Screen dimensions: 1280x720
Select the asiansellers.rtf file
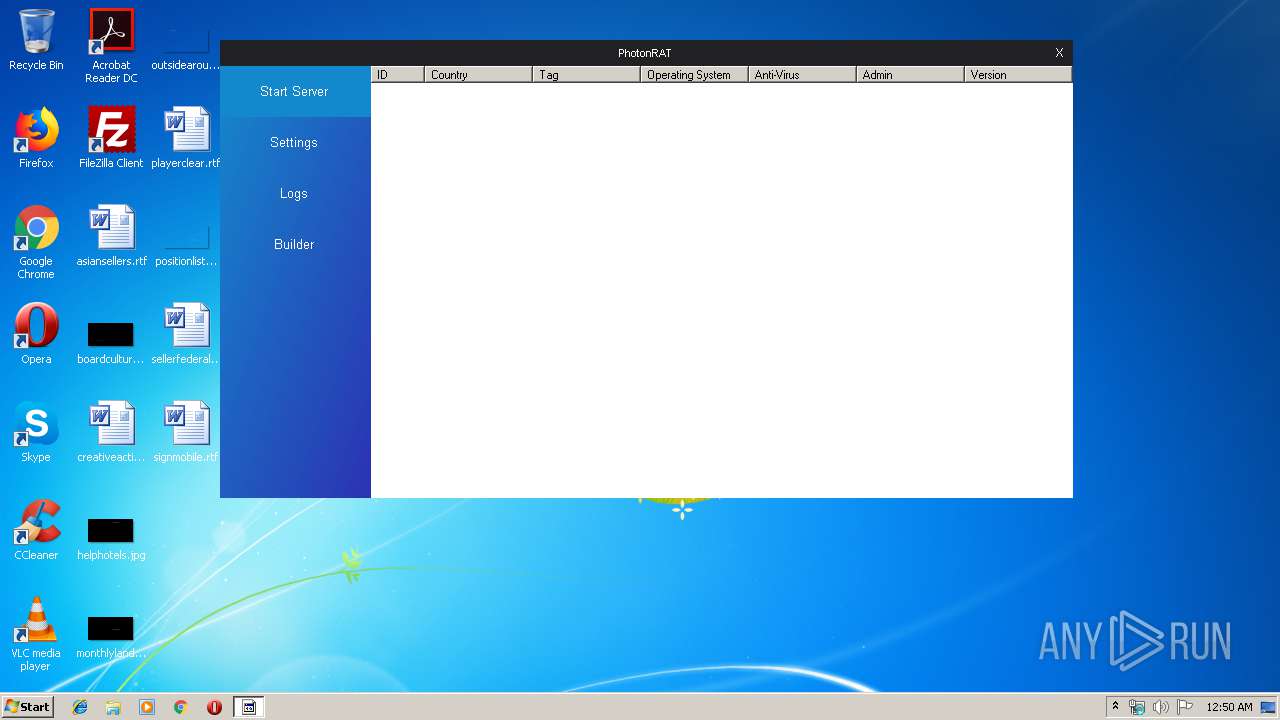pyautogui.click(x=111, y=237)
